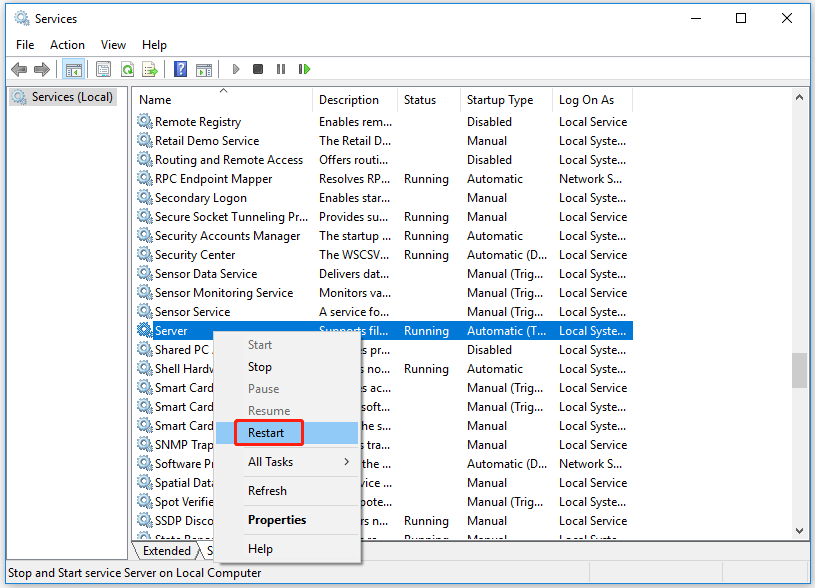Choose Stop in the context menu

click(x=287, y=367)
